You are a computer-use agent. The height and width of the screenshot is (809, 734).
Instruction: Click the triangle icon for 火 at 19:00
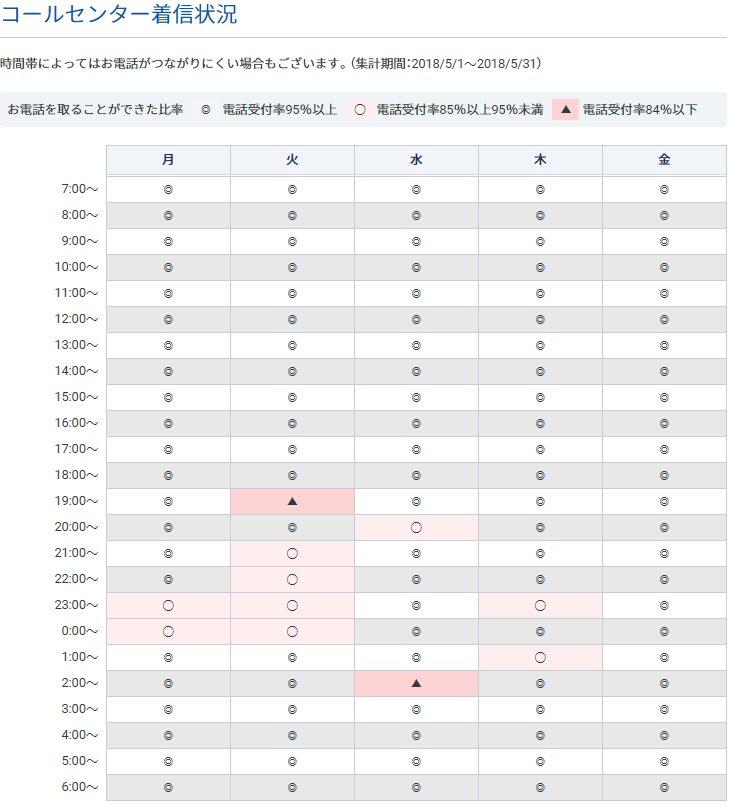(x=292, y=501)
